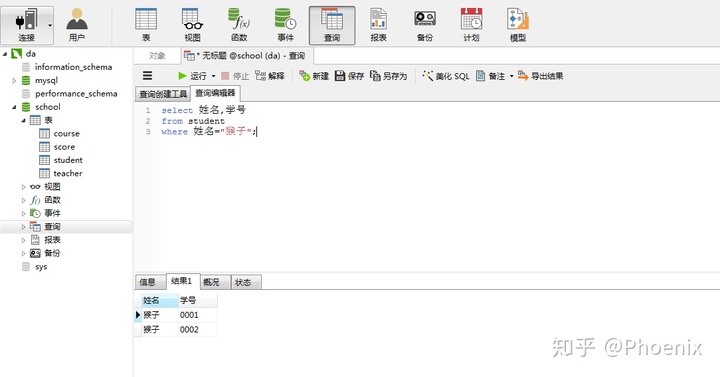Image resolution: width=720 pixels, height=377 pixels.
Task: Switch to 查询创建工具 query builder tab
Action: (163, 94)
